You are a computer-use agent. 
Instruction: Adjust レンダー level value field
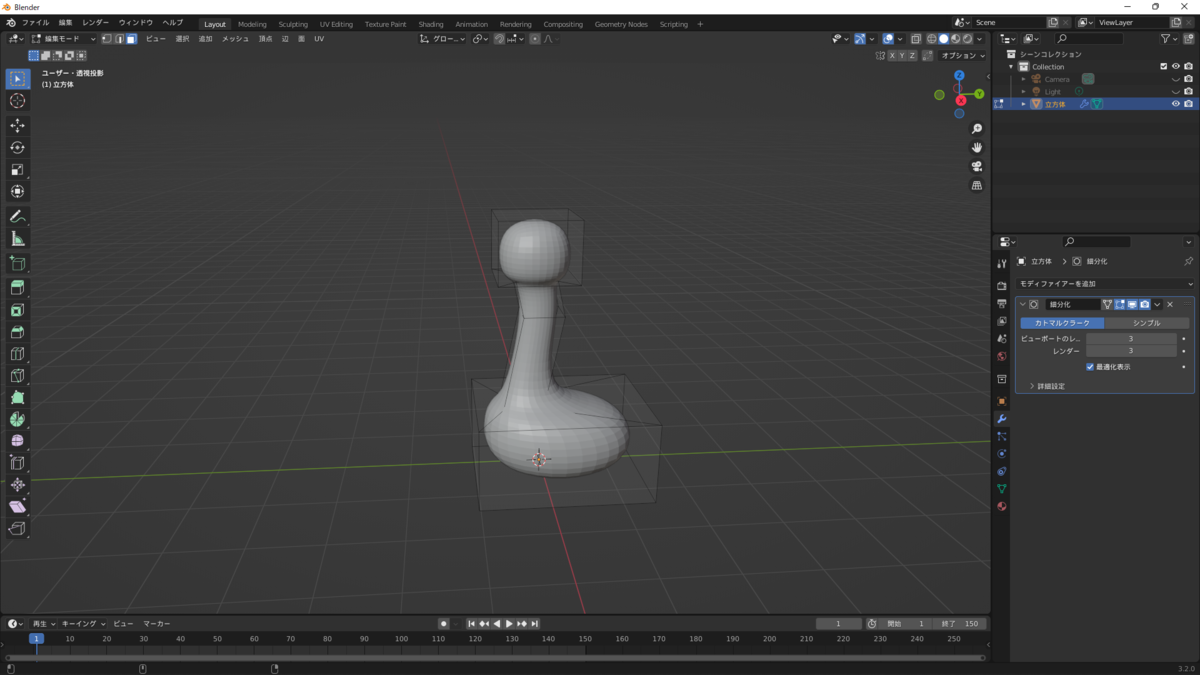point(1131,351)
